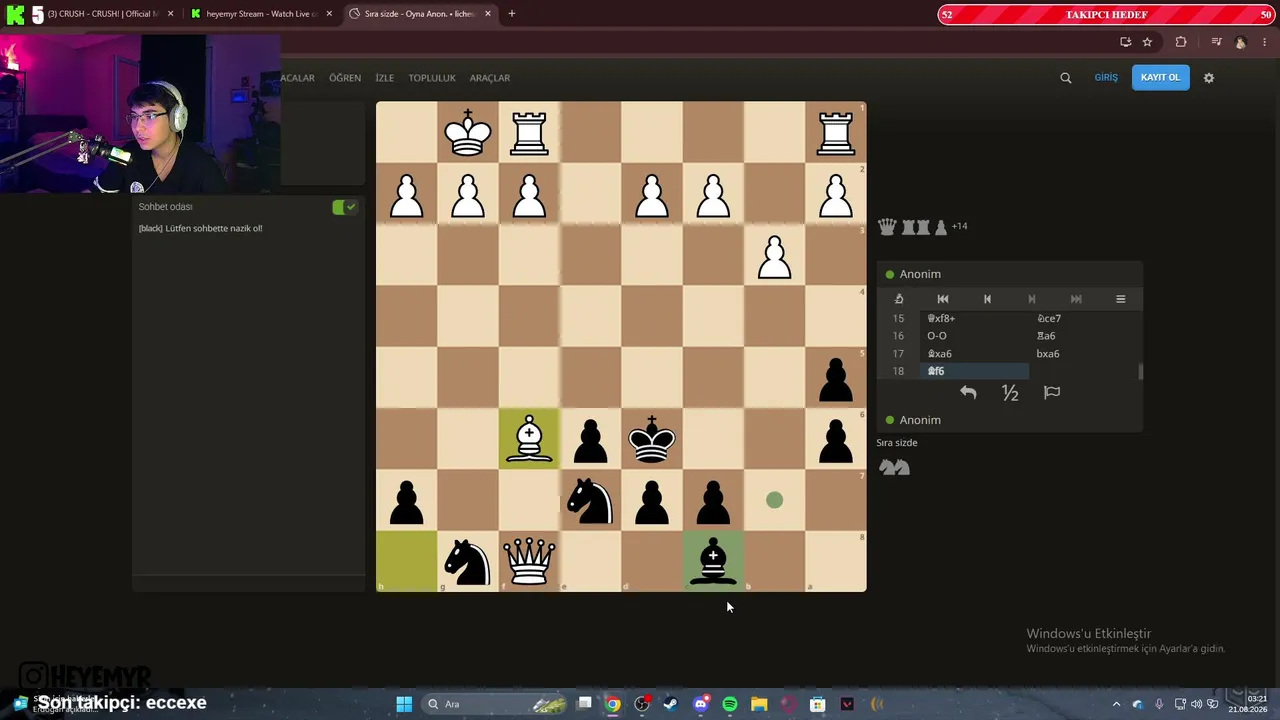Select the black king piece
Image resolution: width=1280 pixels, height=720 pixels.
pos(652,439)
